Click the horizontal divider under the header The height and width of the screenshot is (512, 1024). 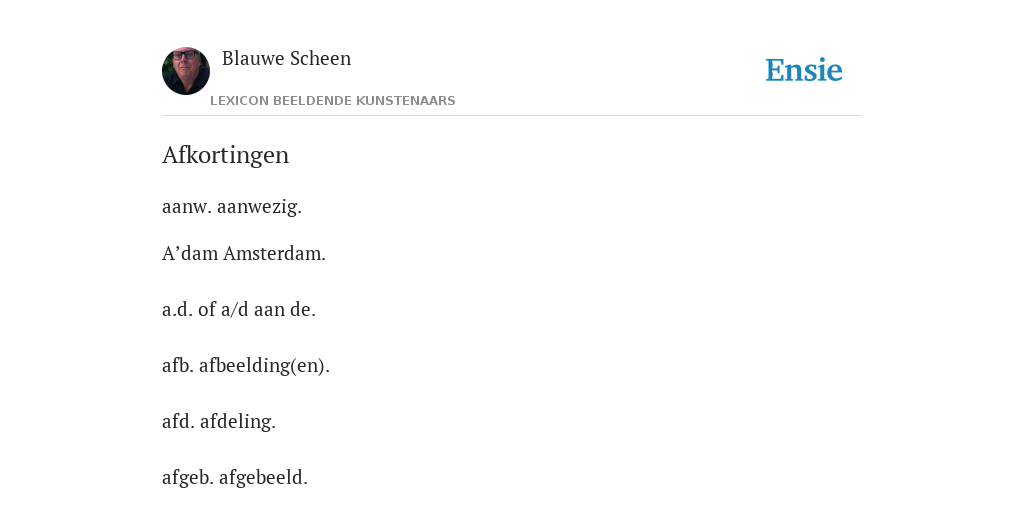click(x=512, y=116)
